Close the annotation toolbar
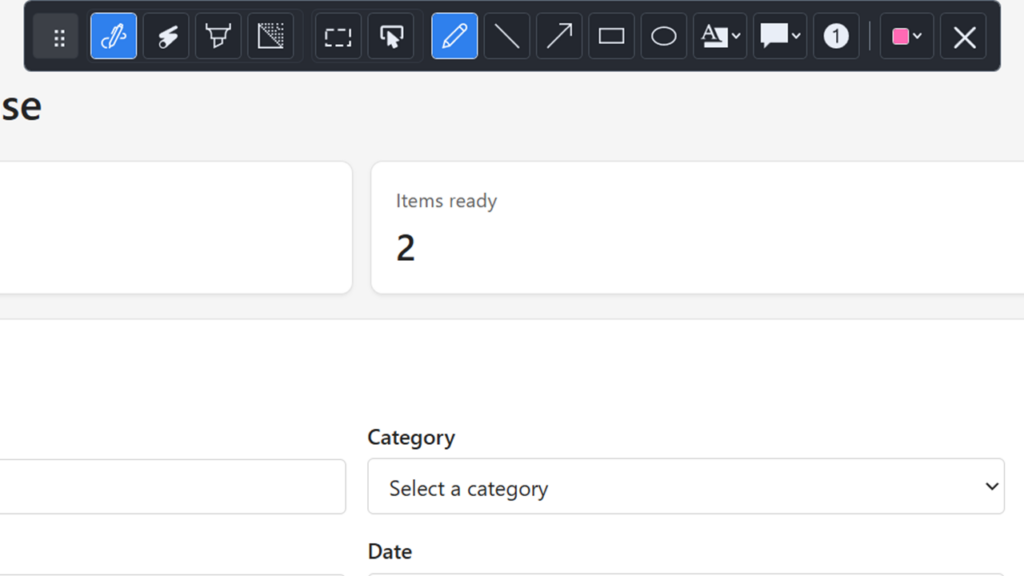 coord(964,37)
